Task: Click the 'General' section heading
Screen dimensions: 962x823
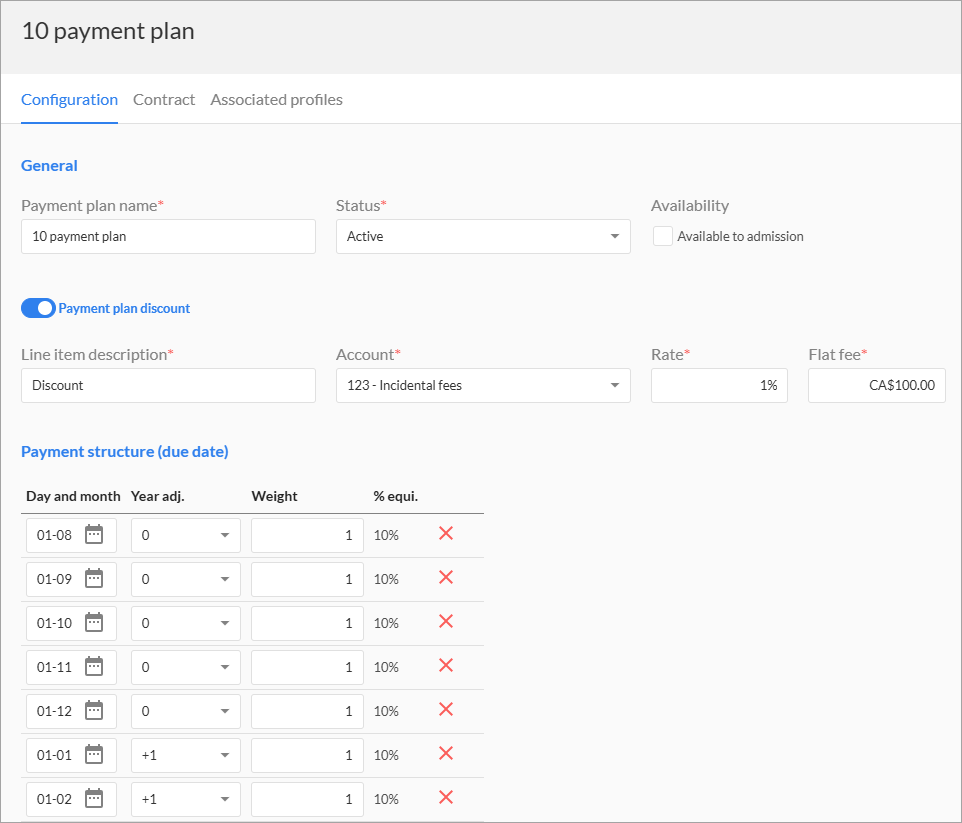Action: pos(49,166)
